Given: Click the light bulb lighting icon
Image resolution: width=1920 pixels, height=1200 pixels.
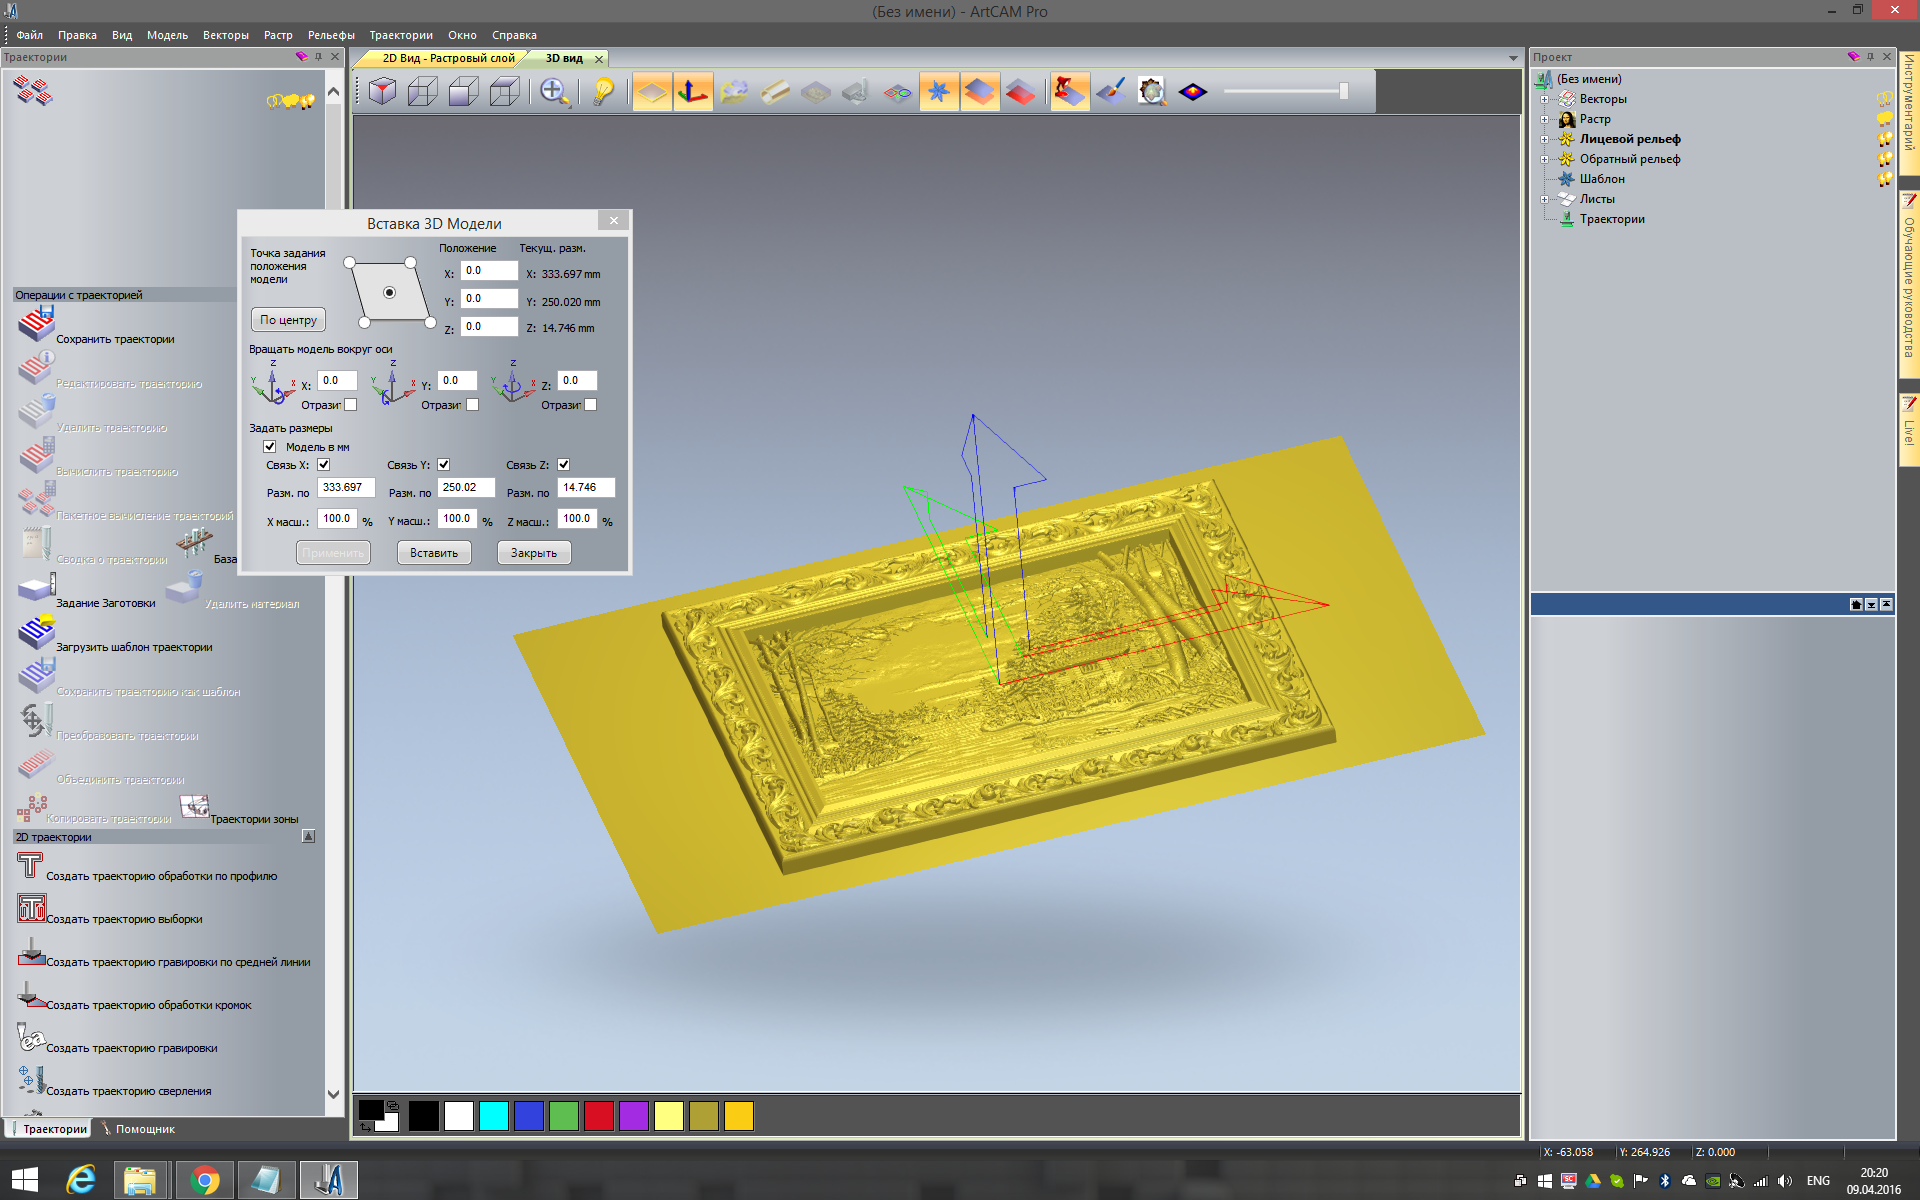Looking at the screenshot, I should [x=603, y=92].
